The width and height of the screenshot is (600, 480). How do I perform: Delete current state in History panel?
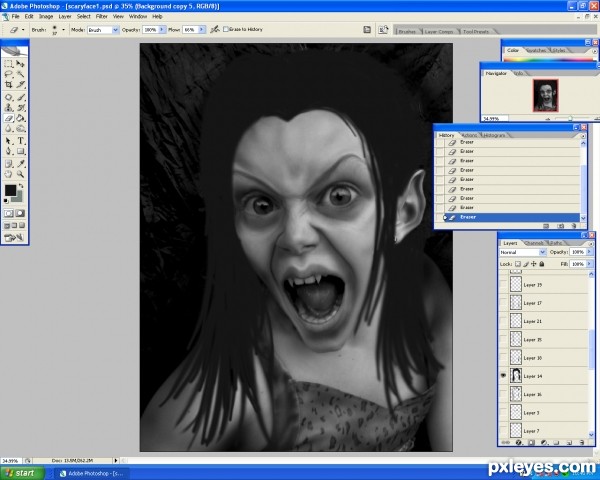click(x=574, y=226)
